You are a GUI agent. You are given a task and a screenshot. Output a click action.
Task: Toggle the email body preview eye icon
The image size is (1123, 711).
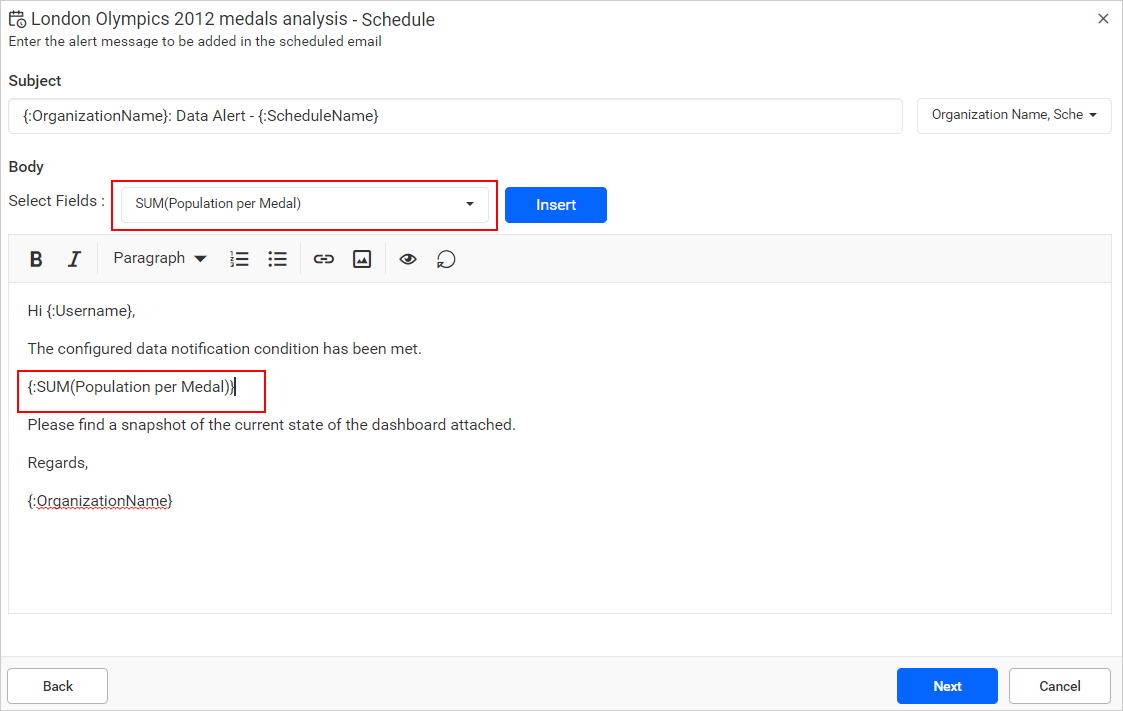coord(408,258)
